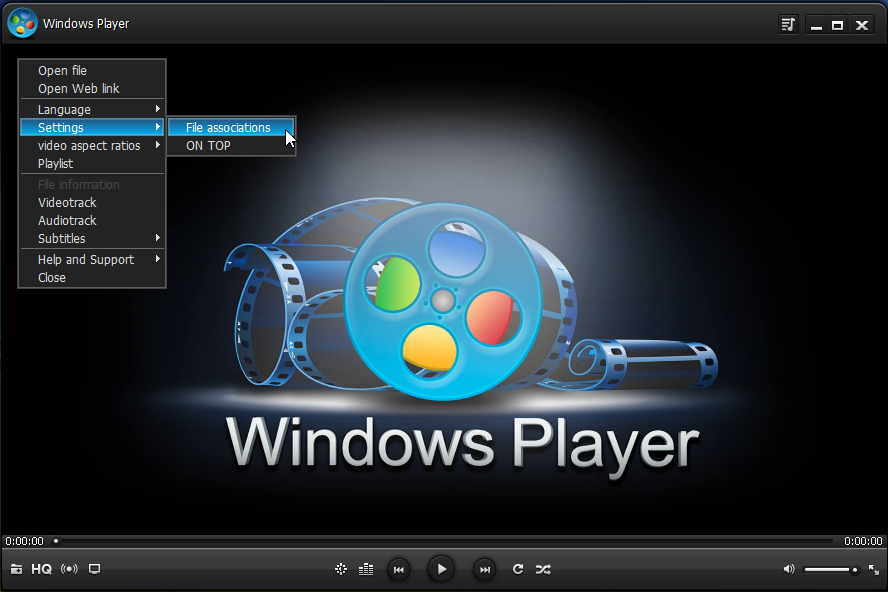Click the open file folder icon

(16, 569)
